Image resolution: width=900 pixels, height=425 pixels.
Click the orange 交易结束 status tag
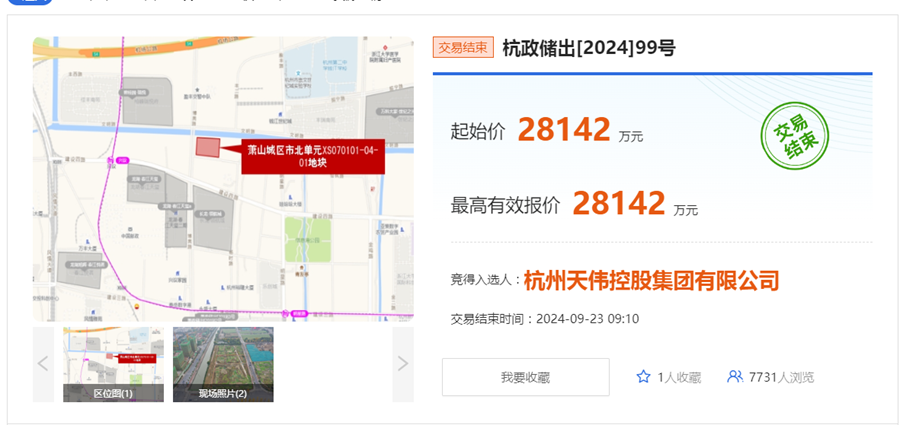(x=463, y=48)
